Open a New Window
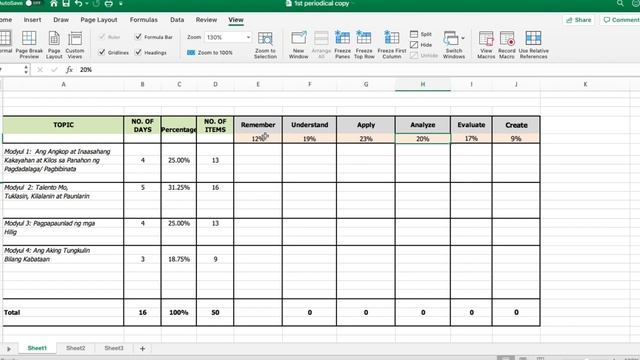The image size is (640, 360). click(x=298, y=44)
